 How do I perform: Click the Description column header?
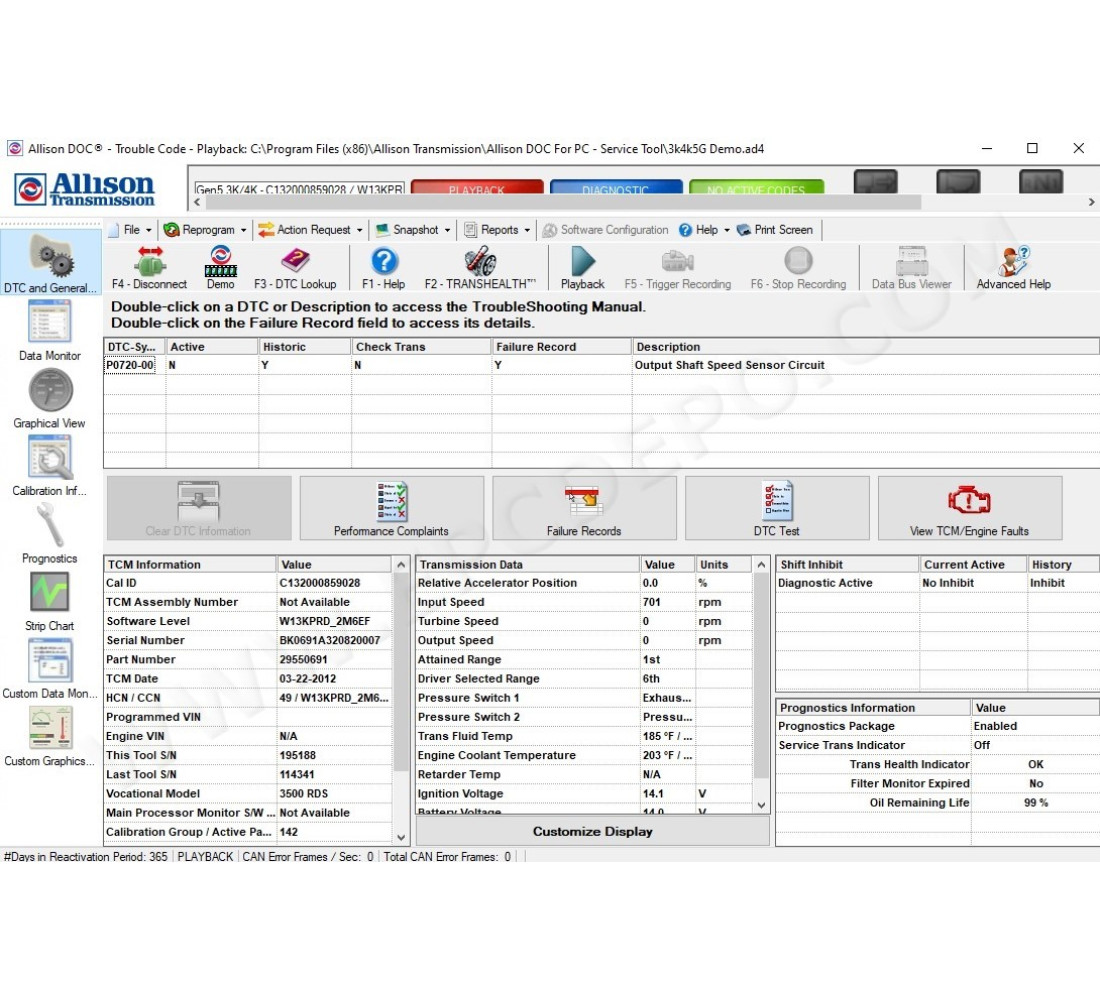[x=866, y=347]
